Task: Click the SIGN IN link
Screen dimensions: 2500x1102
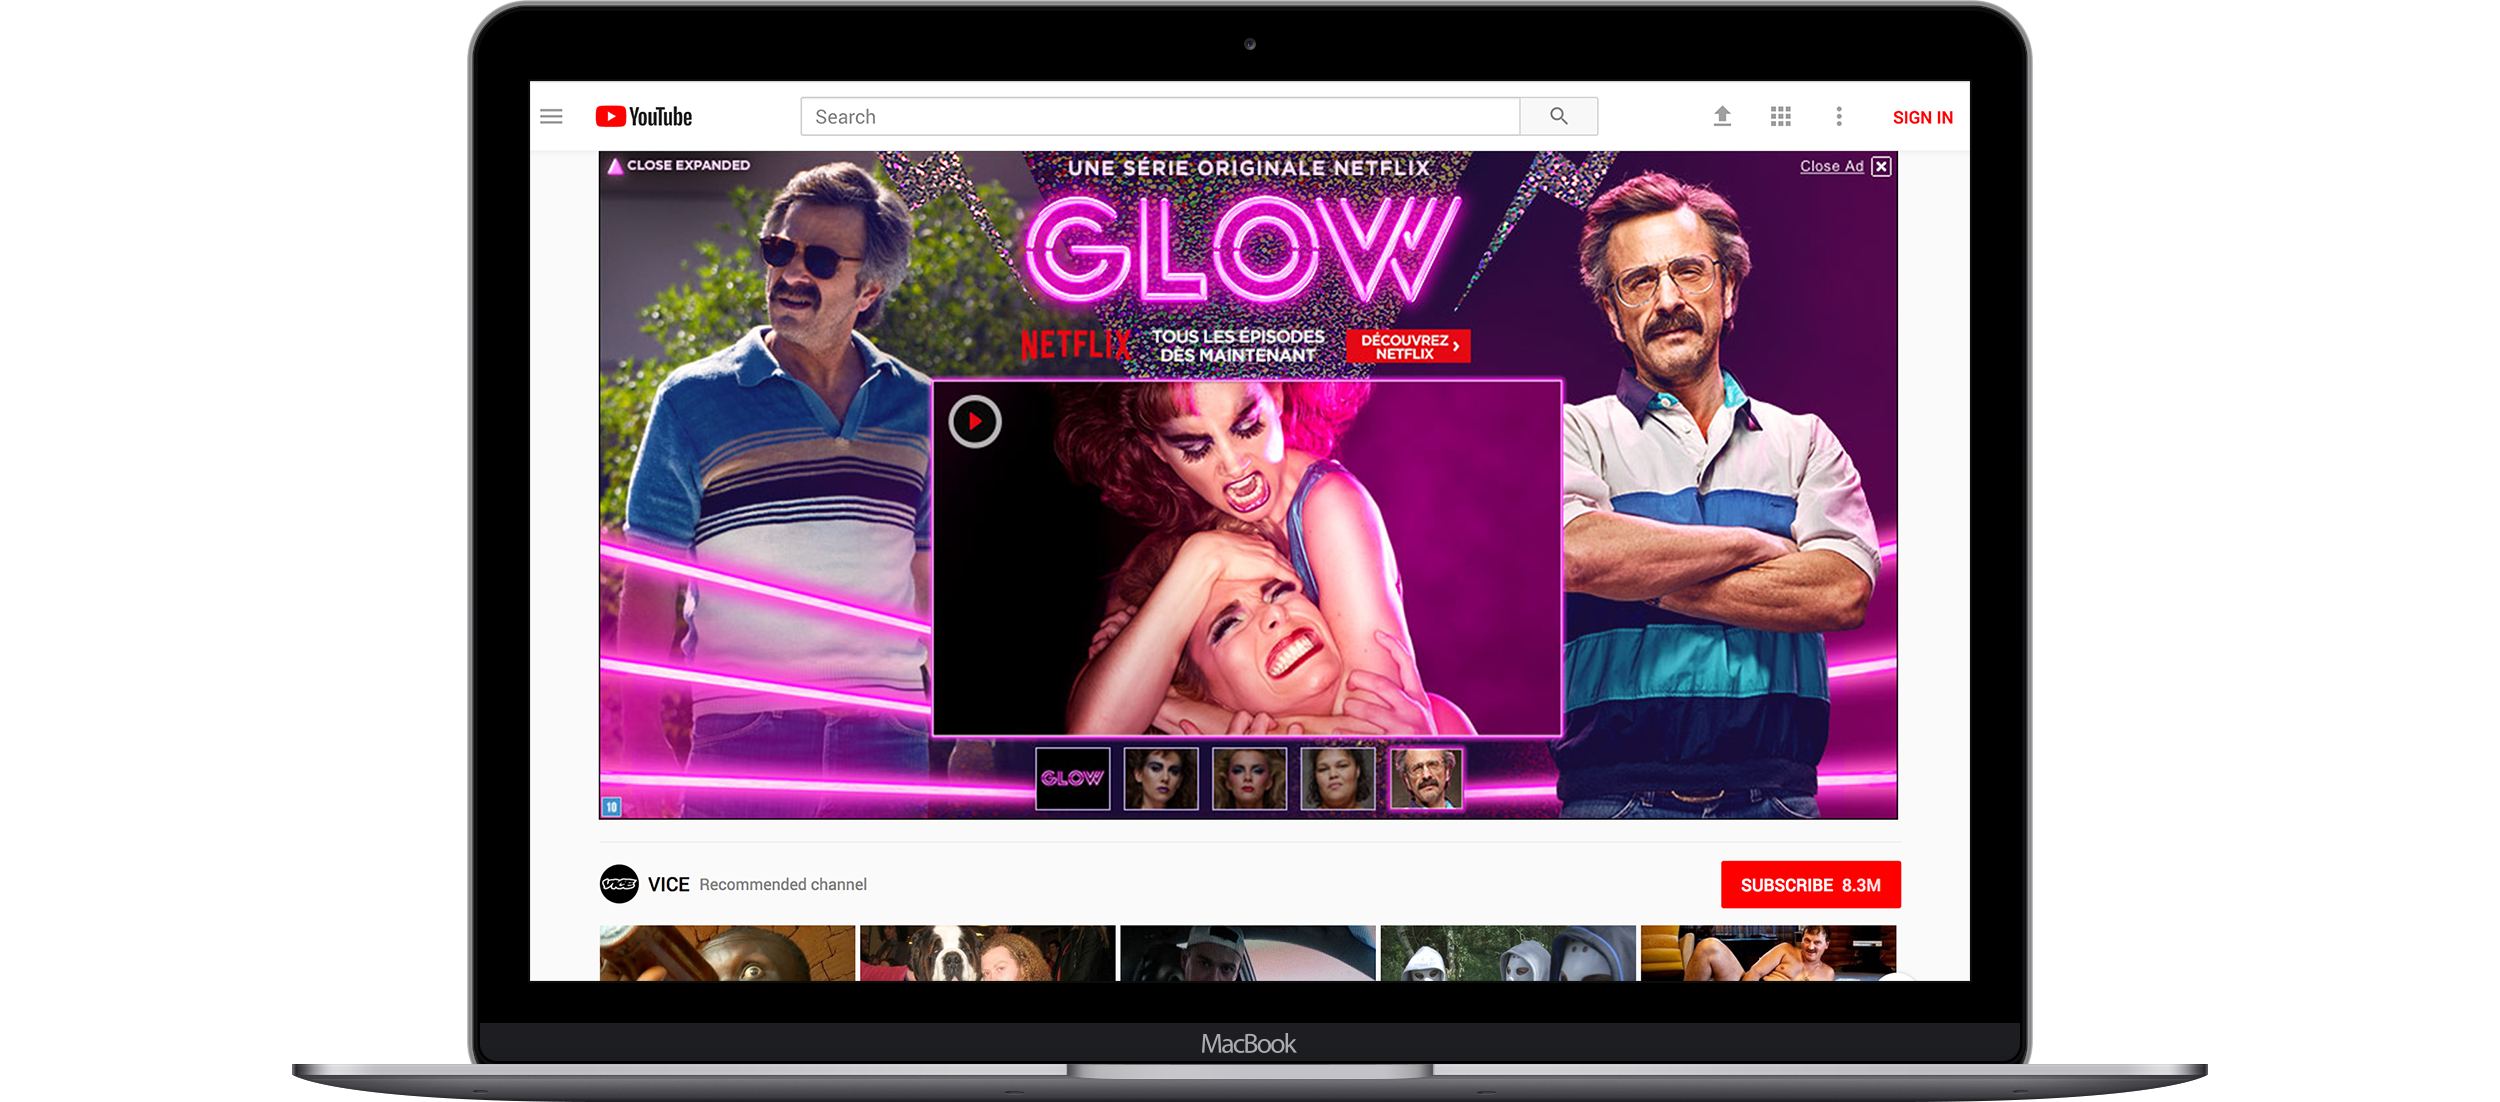Action: (x=1922, y=117)
